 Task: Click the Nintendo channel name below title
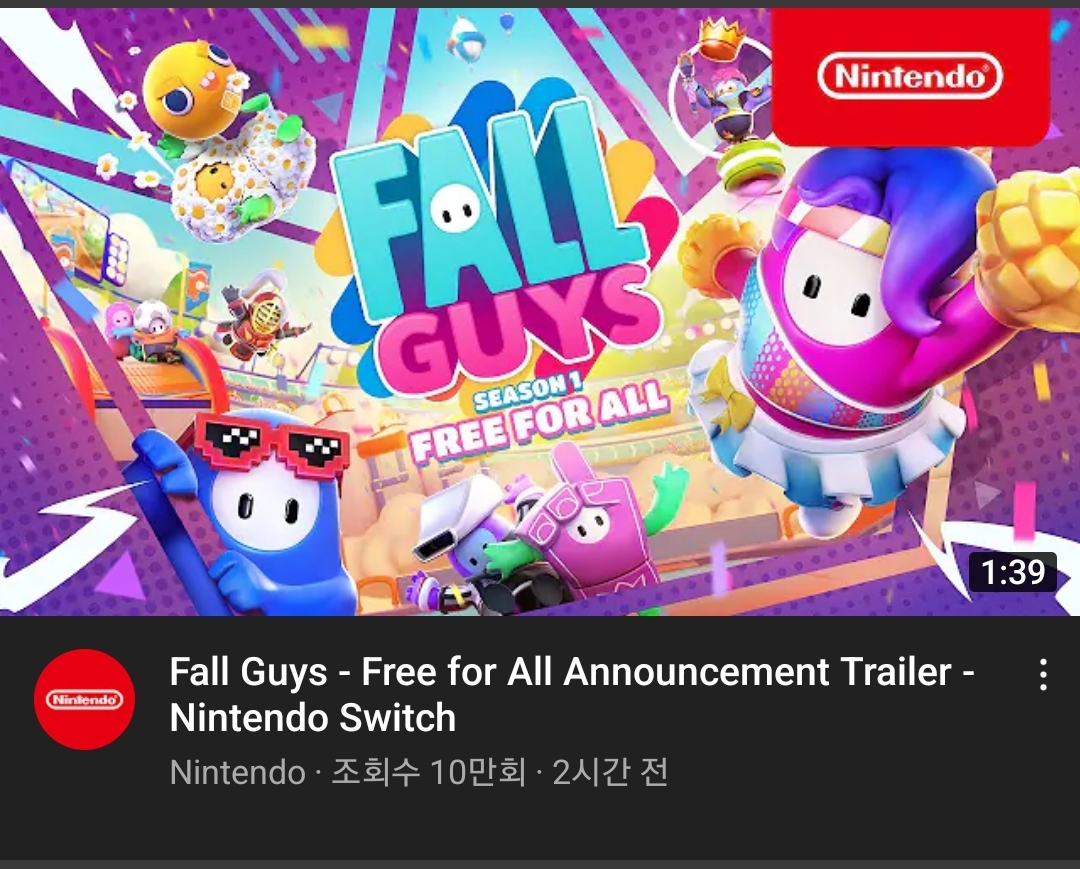238,773
